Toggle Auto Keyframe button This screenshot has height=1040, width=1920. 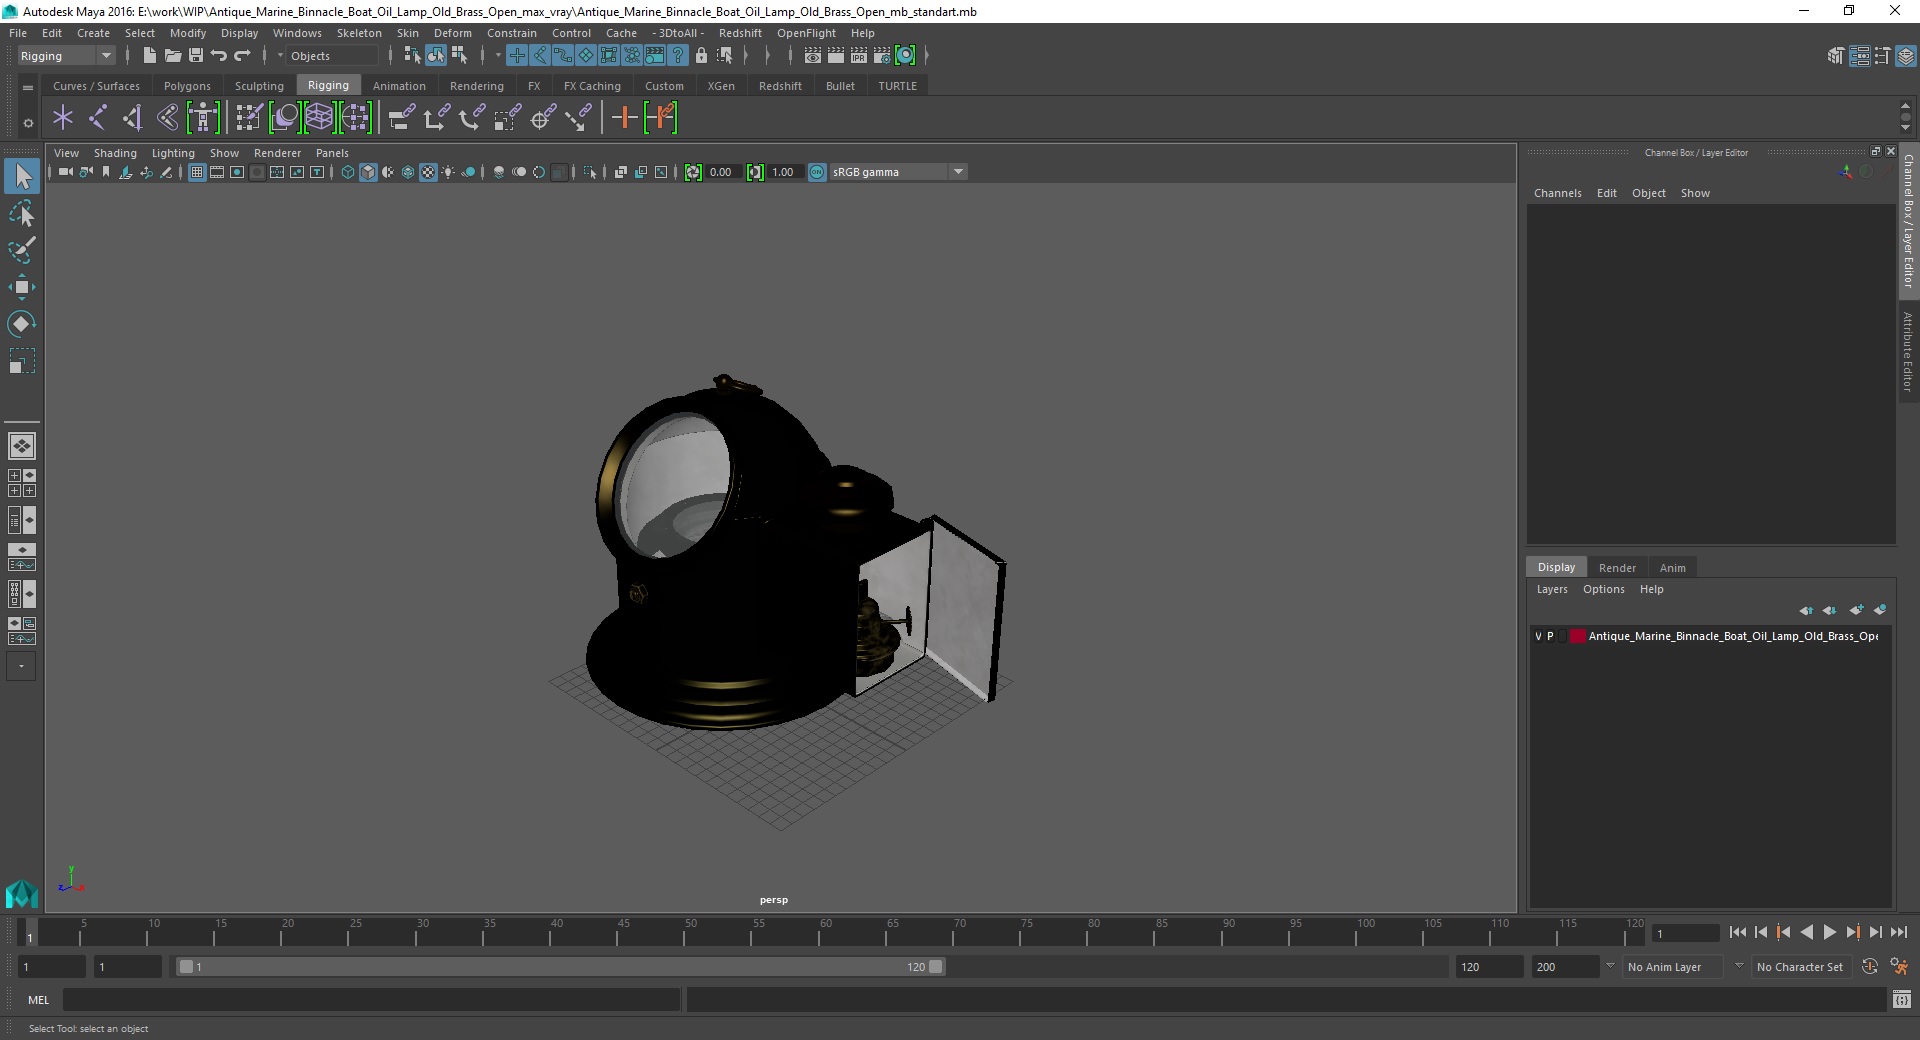coord(1870,967)
